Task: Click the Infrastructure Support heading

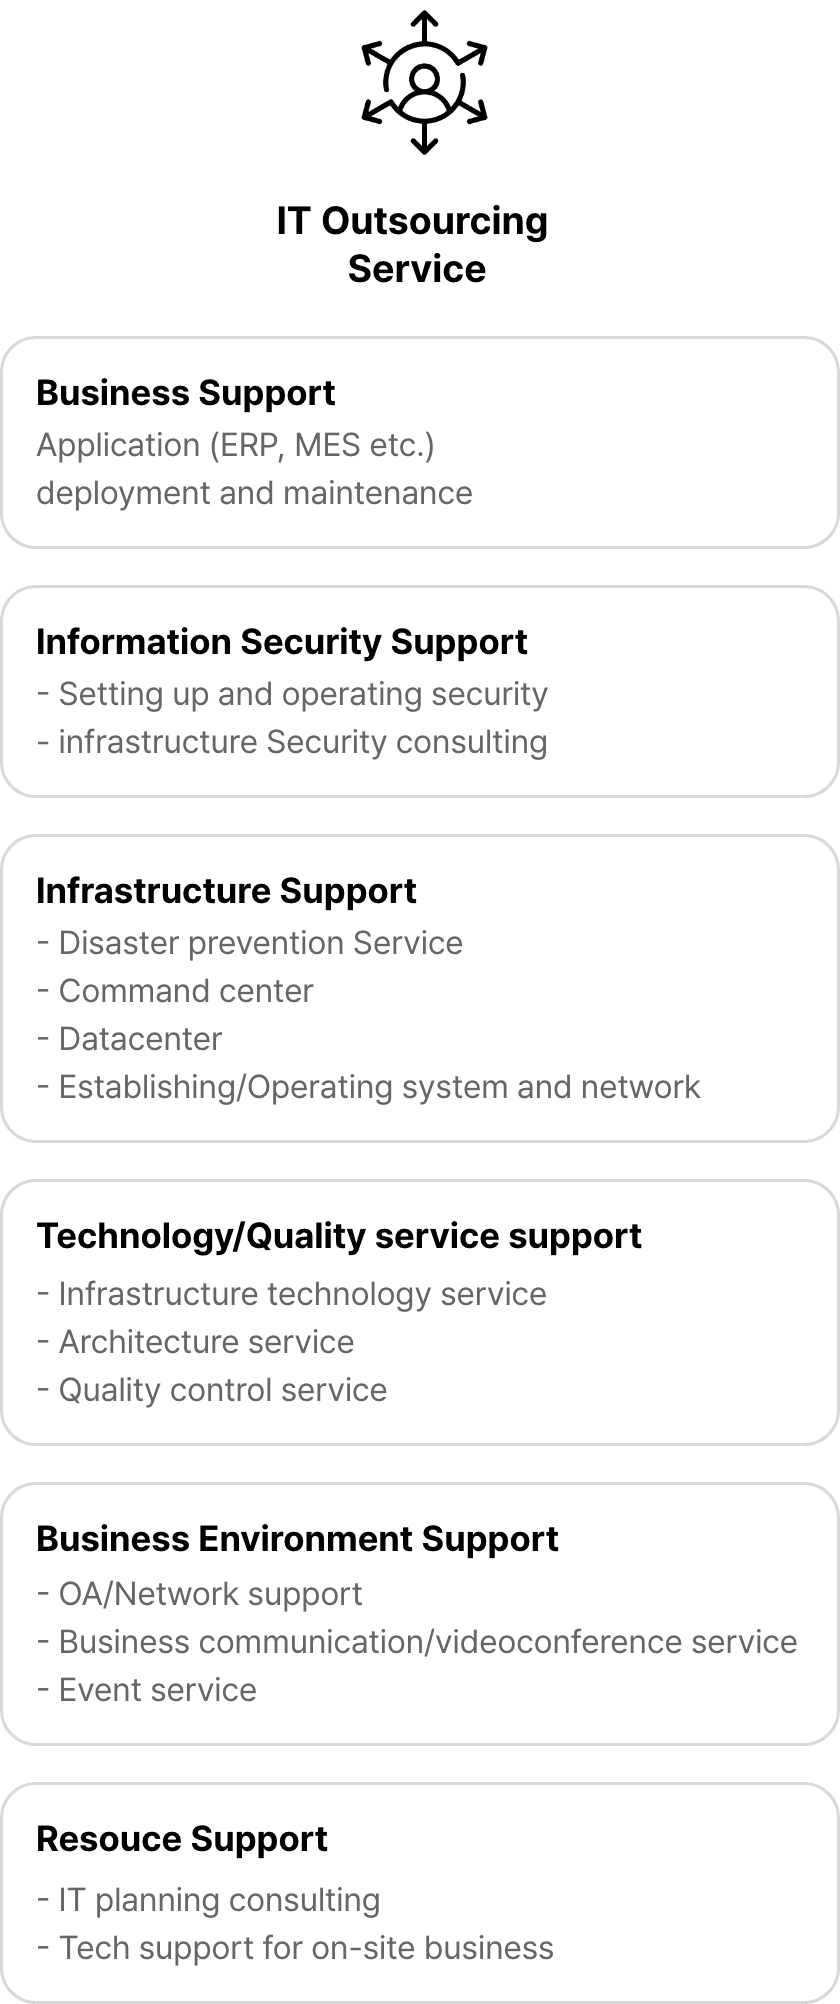Action: tap(226, 891)
